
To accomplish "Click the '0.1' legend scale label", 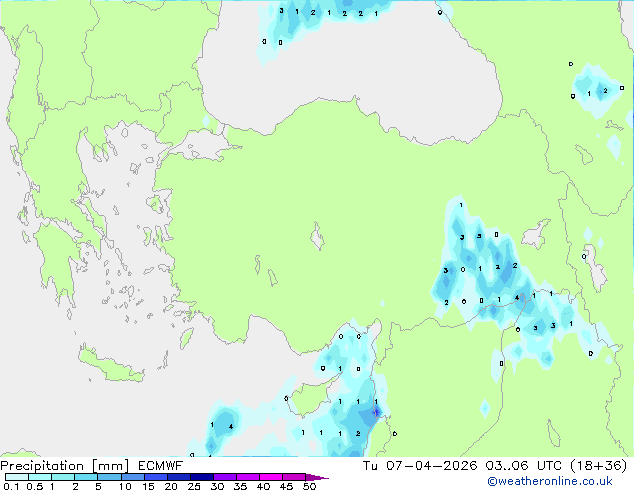I will coord(11,486).
